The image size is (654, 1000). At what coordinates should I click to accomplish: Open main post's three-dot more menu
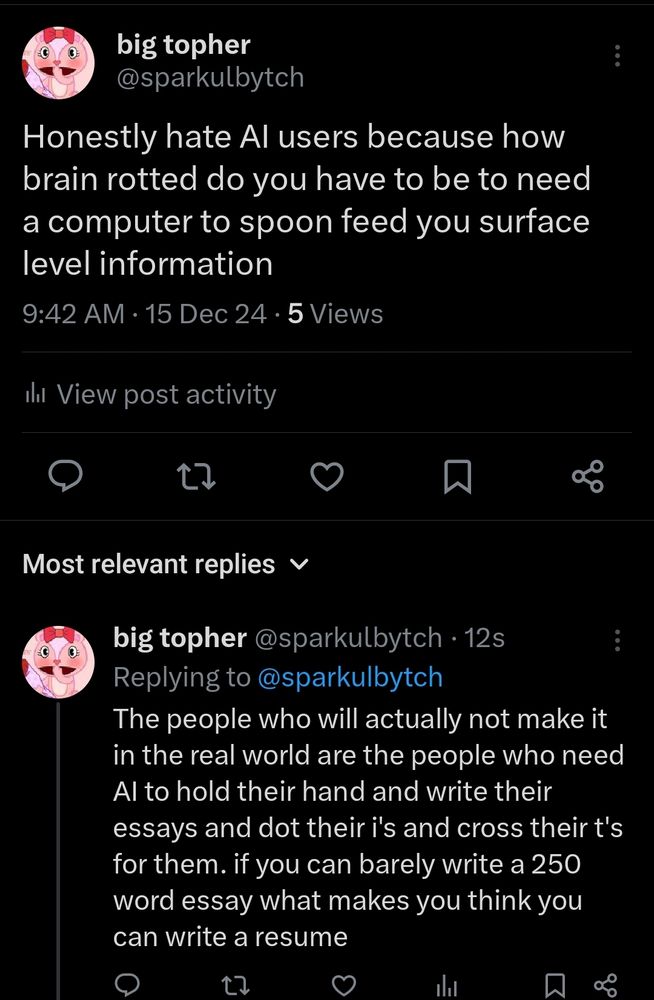(x=618, y=56)
